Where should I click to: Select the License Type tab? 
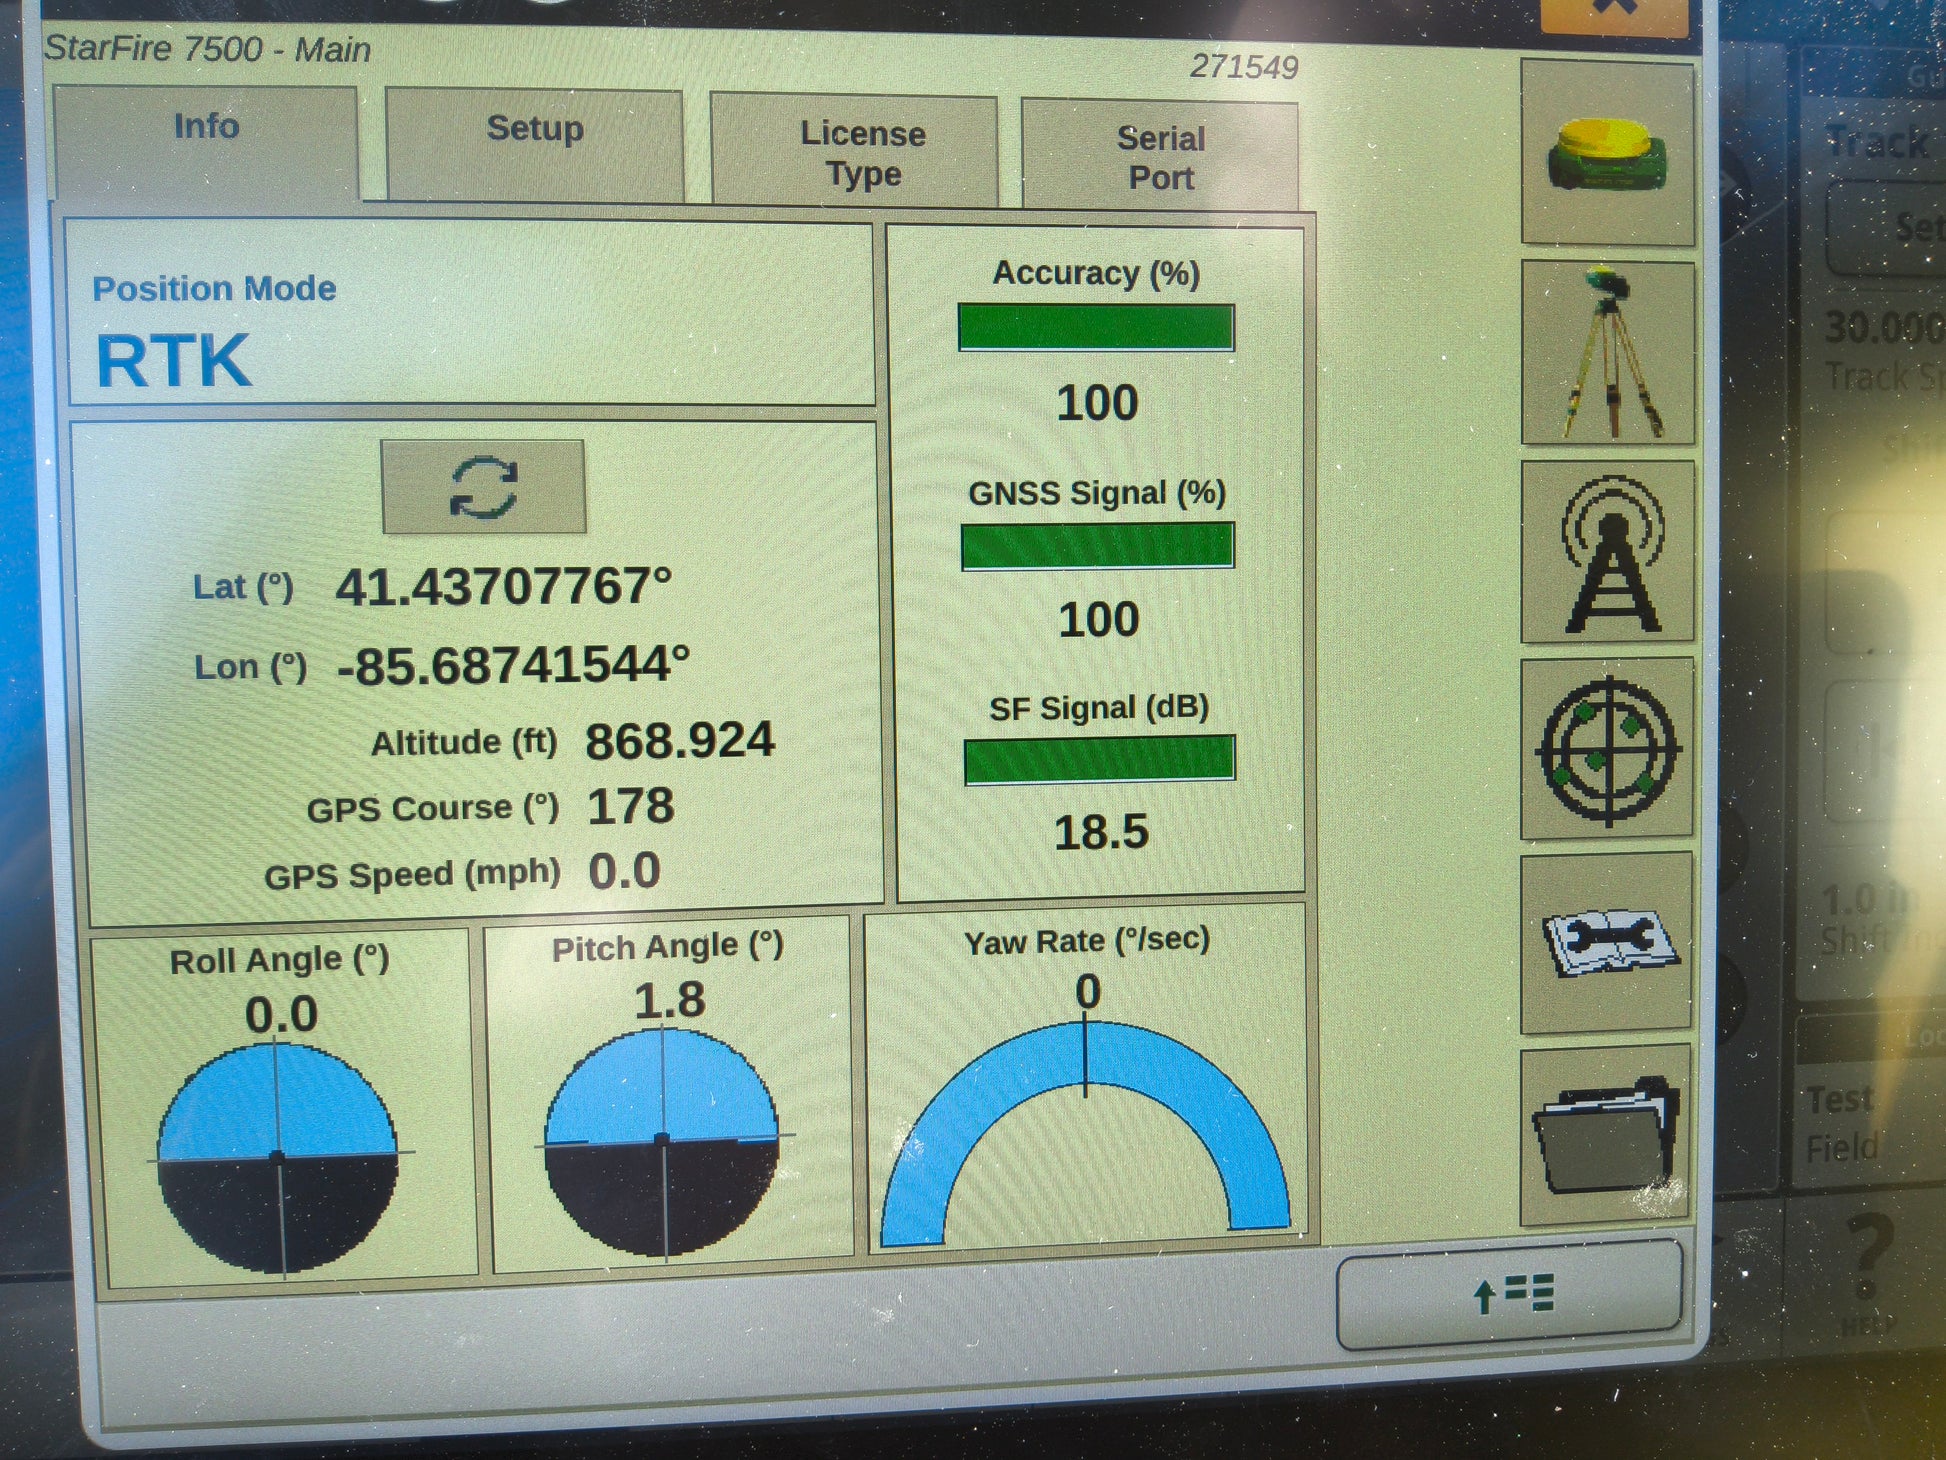click(861, 152)
